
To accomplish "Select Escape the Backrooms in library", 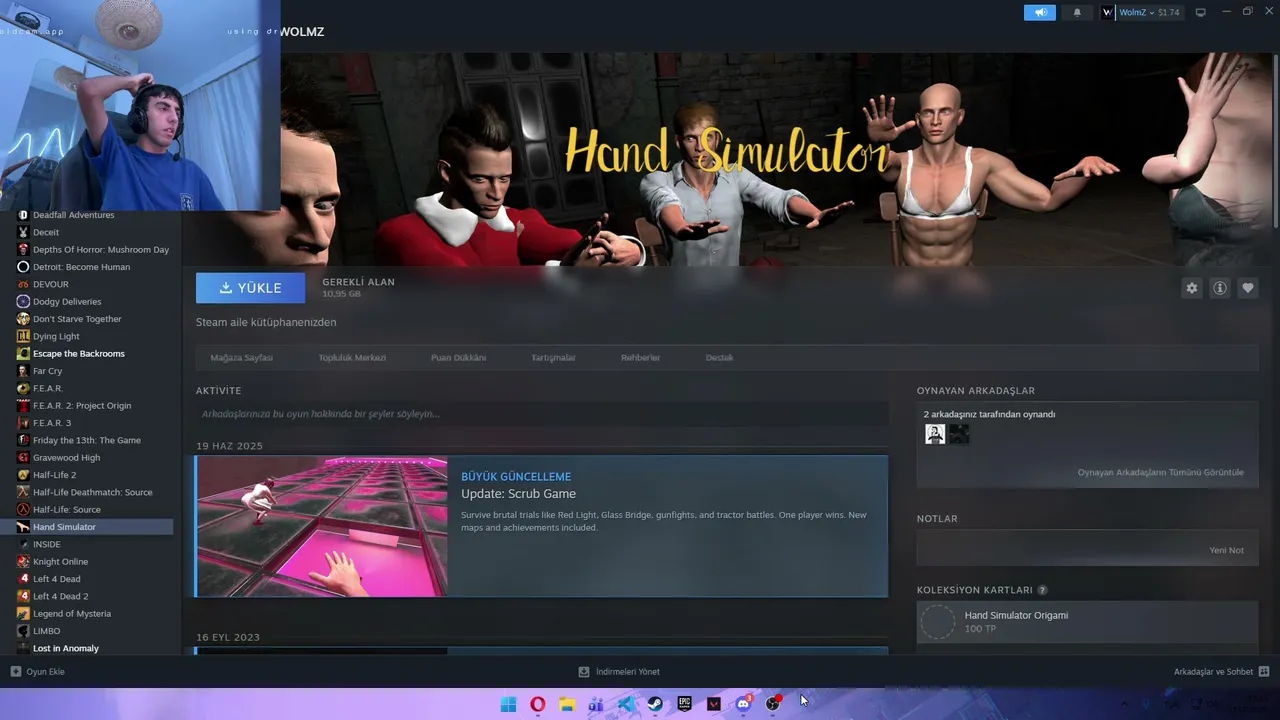I will coord(79,354).
